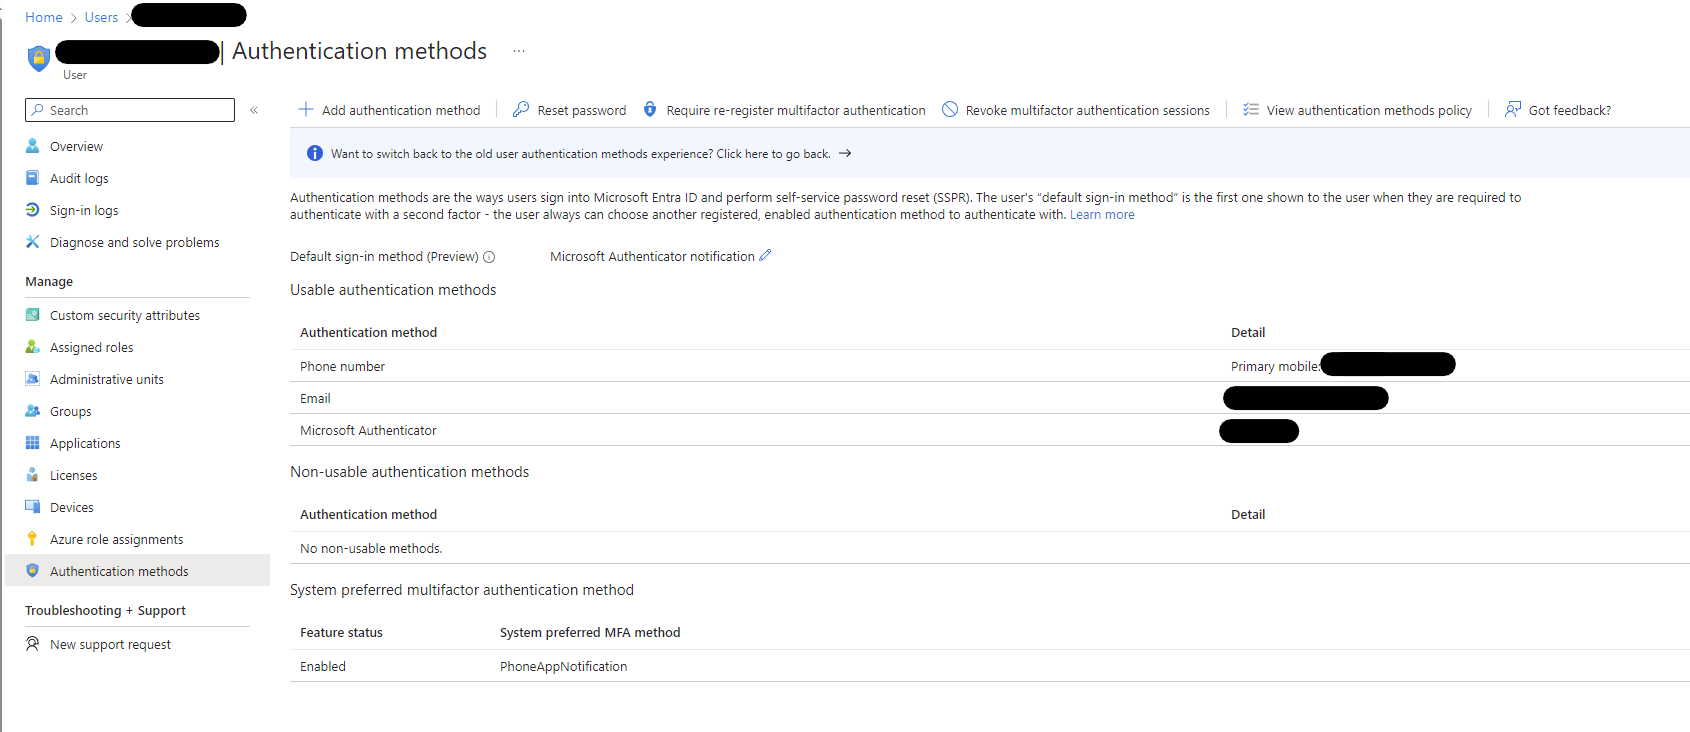Click the blue info icon in the banner
The height and width of the screenshot is (732, 1690).
315,153
